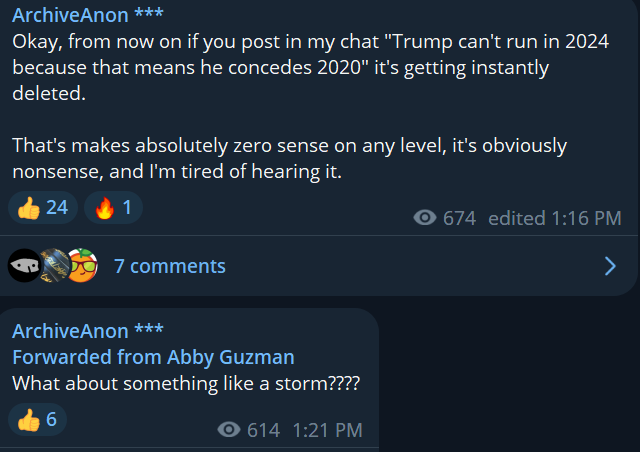The height and width of the screenshot is (452, 640).
Task: Open the 7 comments thread
Action: point(169,266)
